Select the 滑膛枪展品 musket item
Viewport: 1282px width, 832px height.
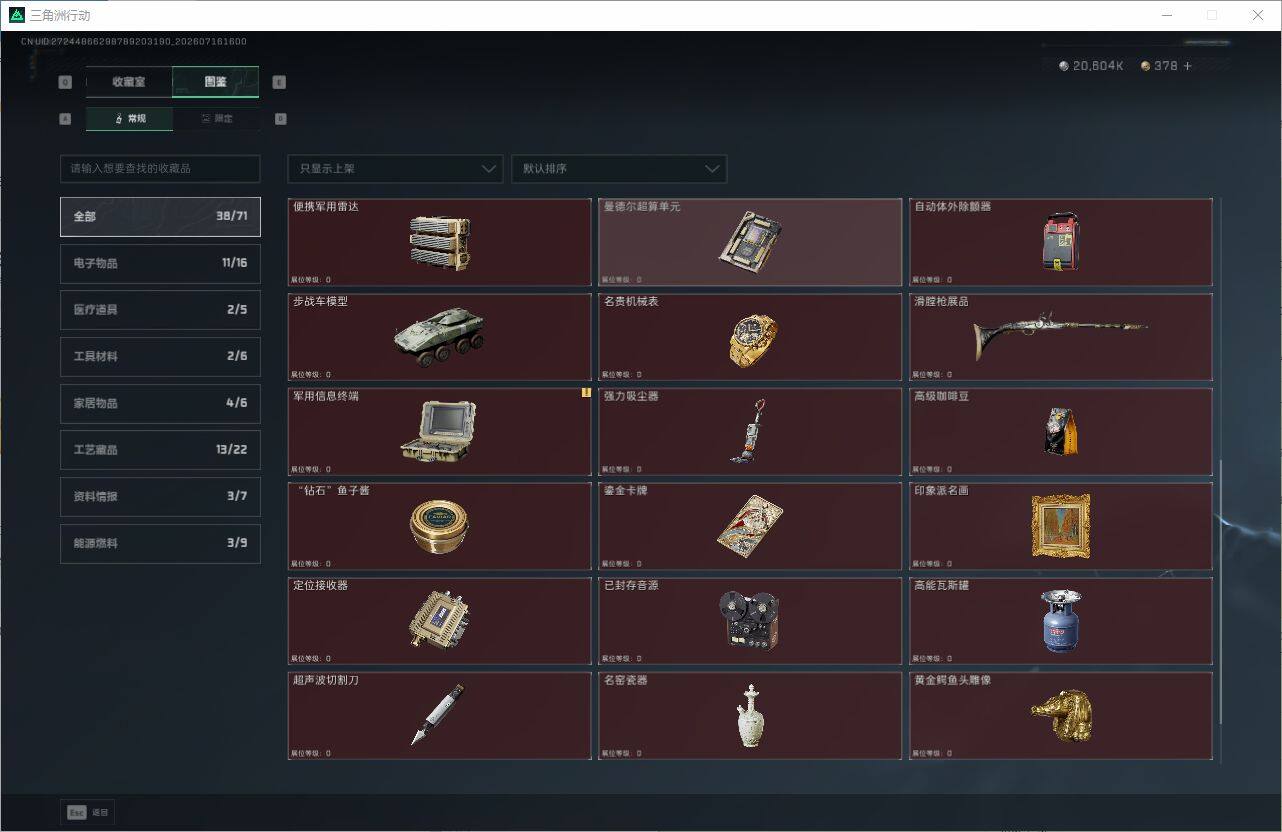coord(1061,337)
